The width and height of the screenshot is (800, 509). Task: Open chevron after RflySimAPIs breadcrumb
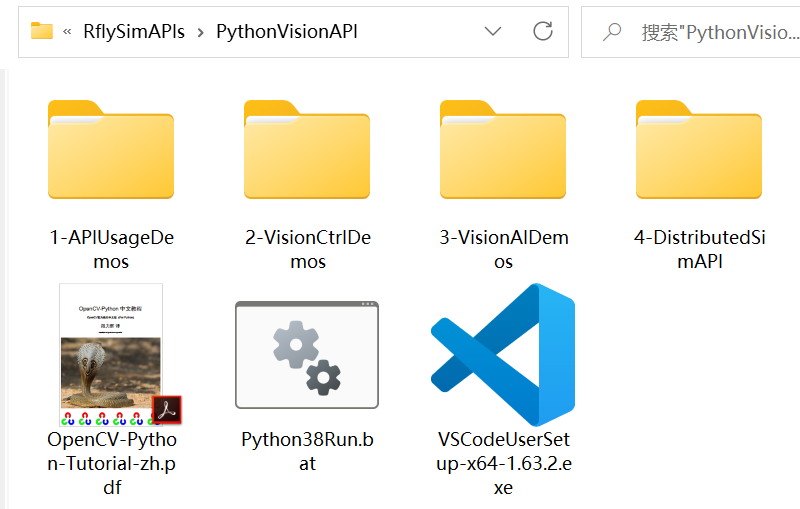[201, 33]
